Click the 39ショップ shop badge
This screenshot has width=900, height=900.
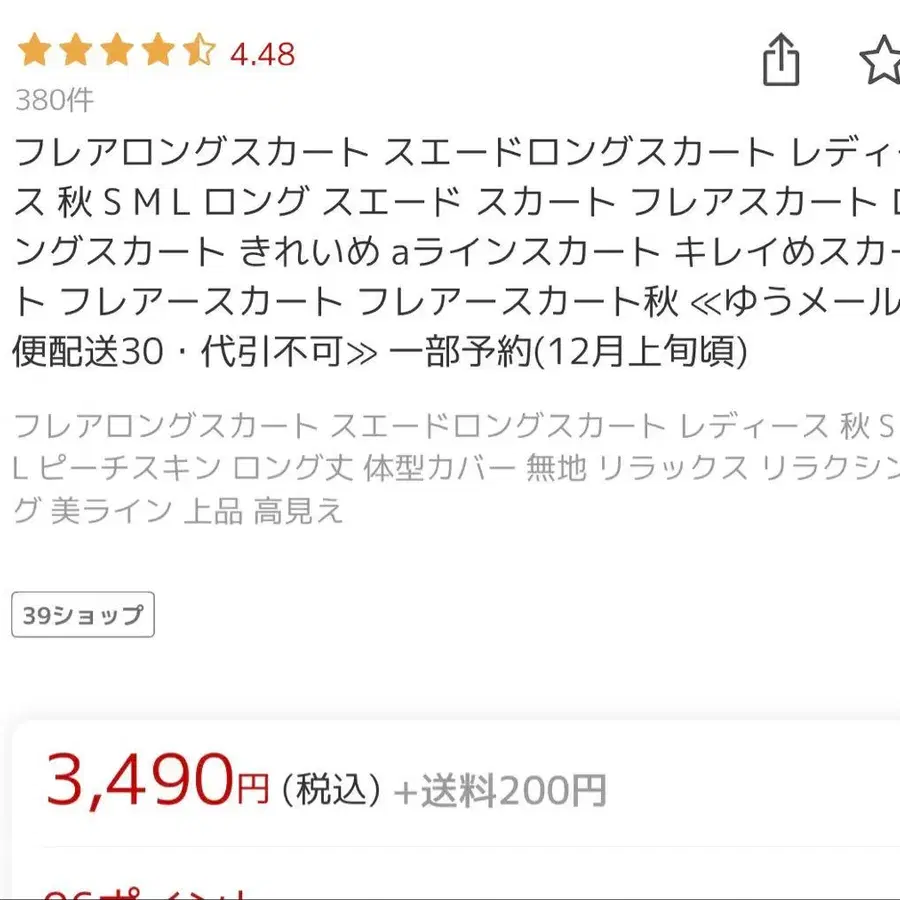click(82, 615)
